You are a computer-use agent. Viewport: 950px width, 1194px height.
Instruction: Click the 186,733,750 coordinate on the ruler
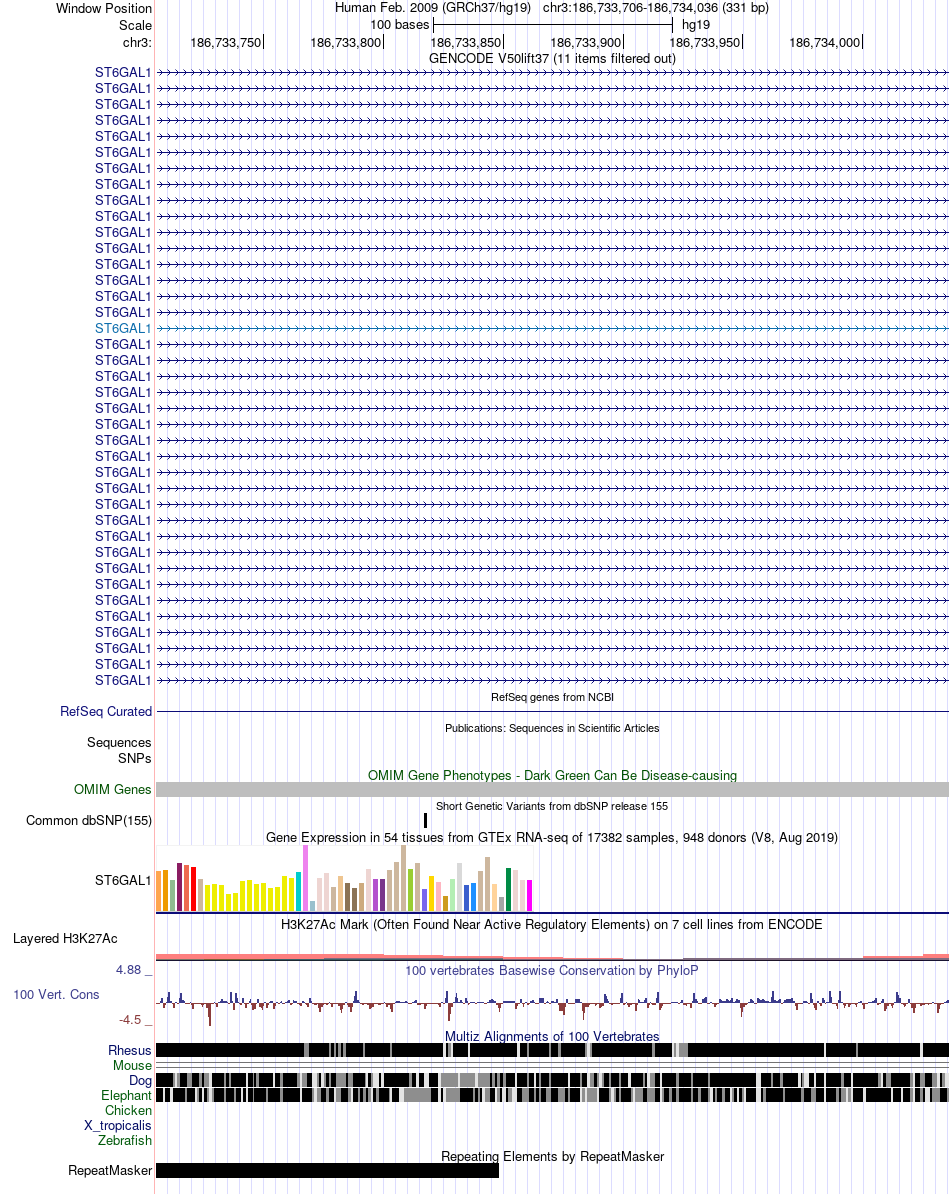[x=226, y=43]
